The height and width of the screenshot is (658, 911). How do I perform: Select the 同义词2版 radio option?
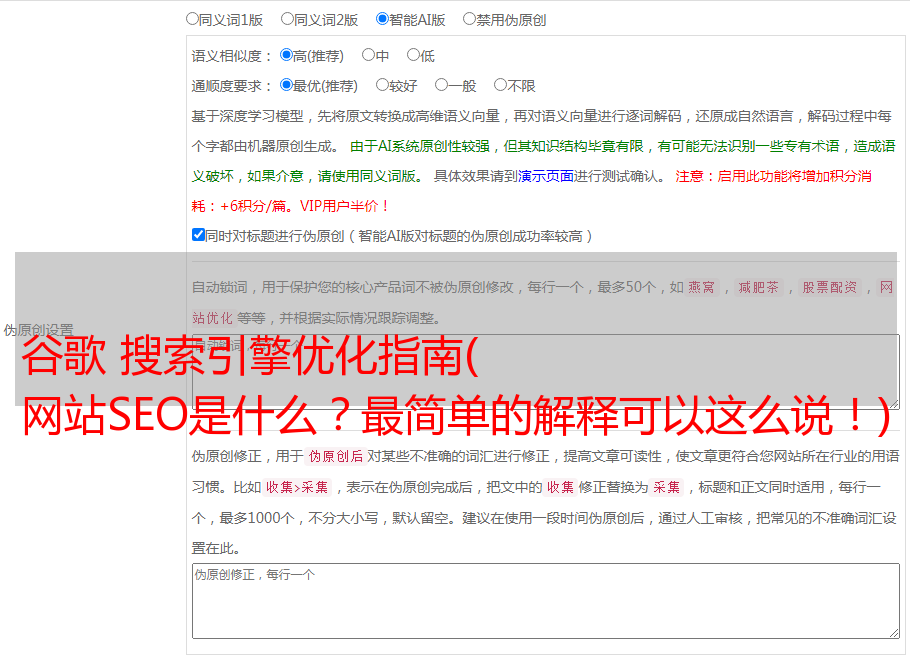tap(287, 19)
